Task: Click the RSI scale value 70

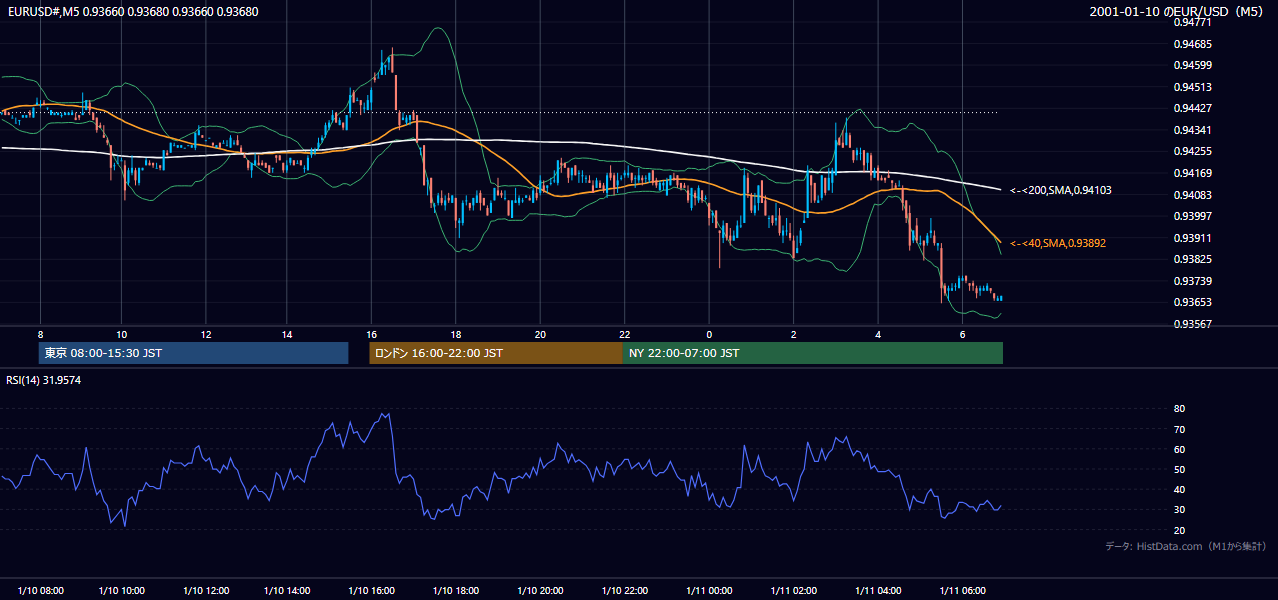Action: click(x=1179, y=429)
